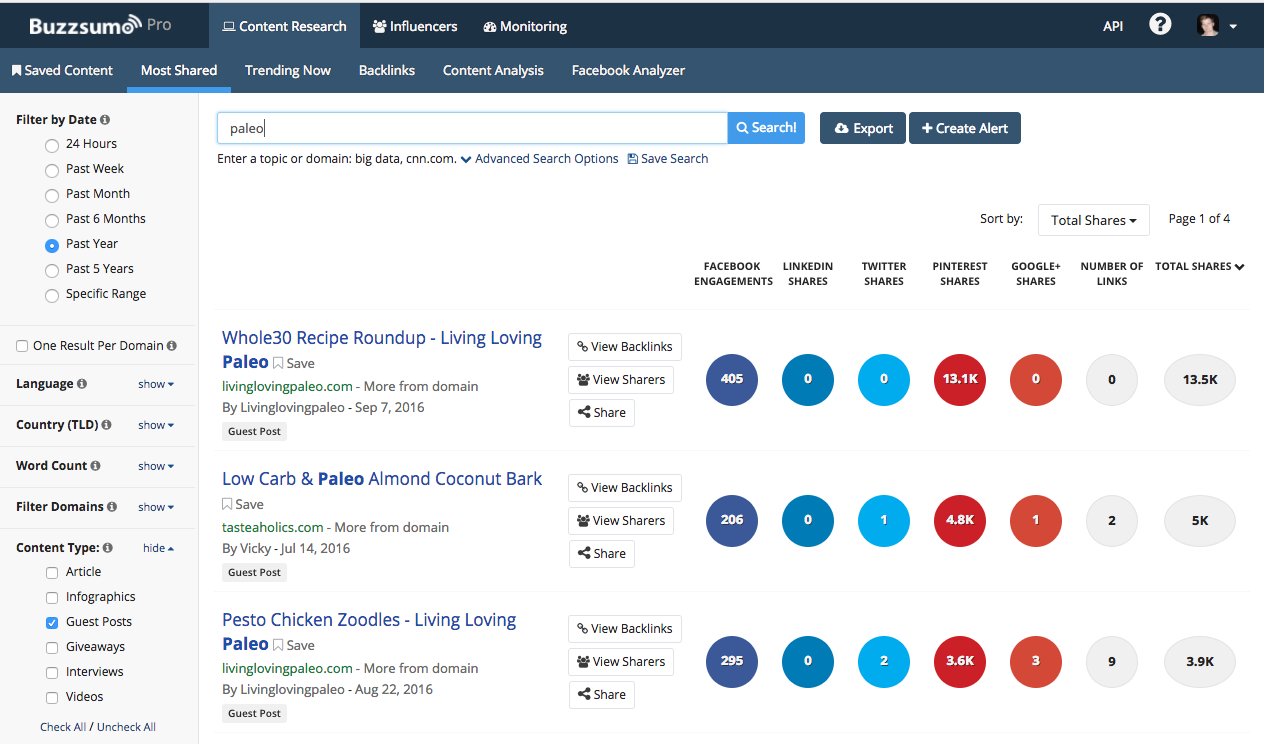The height and width of the screenshot is (744, 1264).
Task: Open the help question mark icon
Action: coord(1160,25)
